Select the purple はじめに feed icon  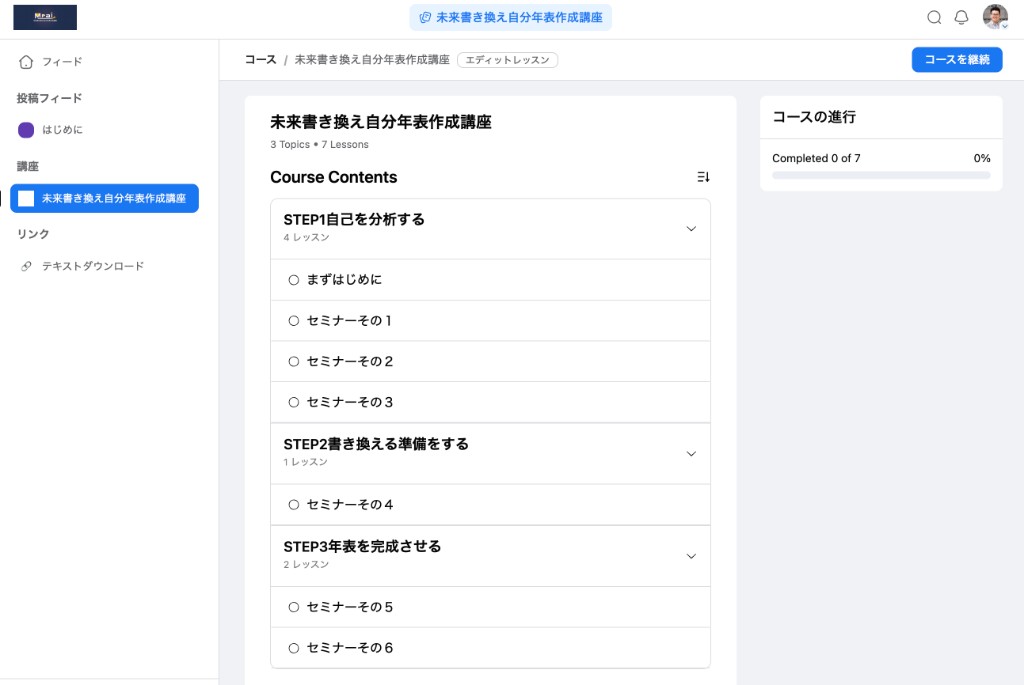27,129
